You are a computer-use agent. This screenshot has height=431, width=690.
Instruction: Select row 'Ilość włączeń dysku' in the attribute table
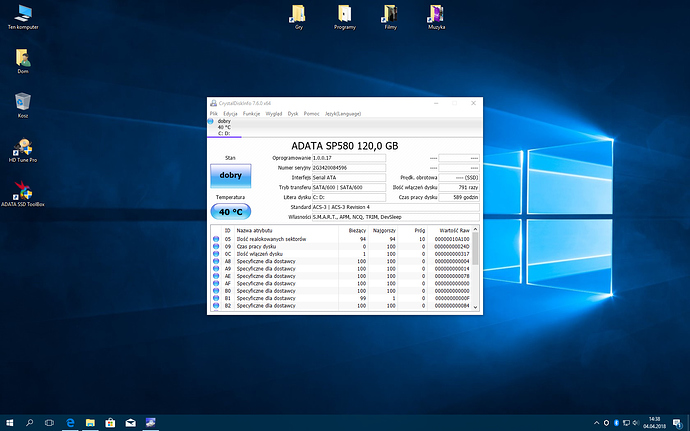click(341, 254)
